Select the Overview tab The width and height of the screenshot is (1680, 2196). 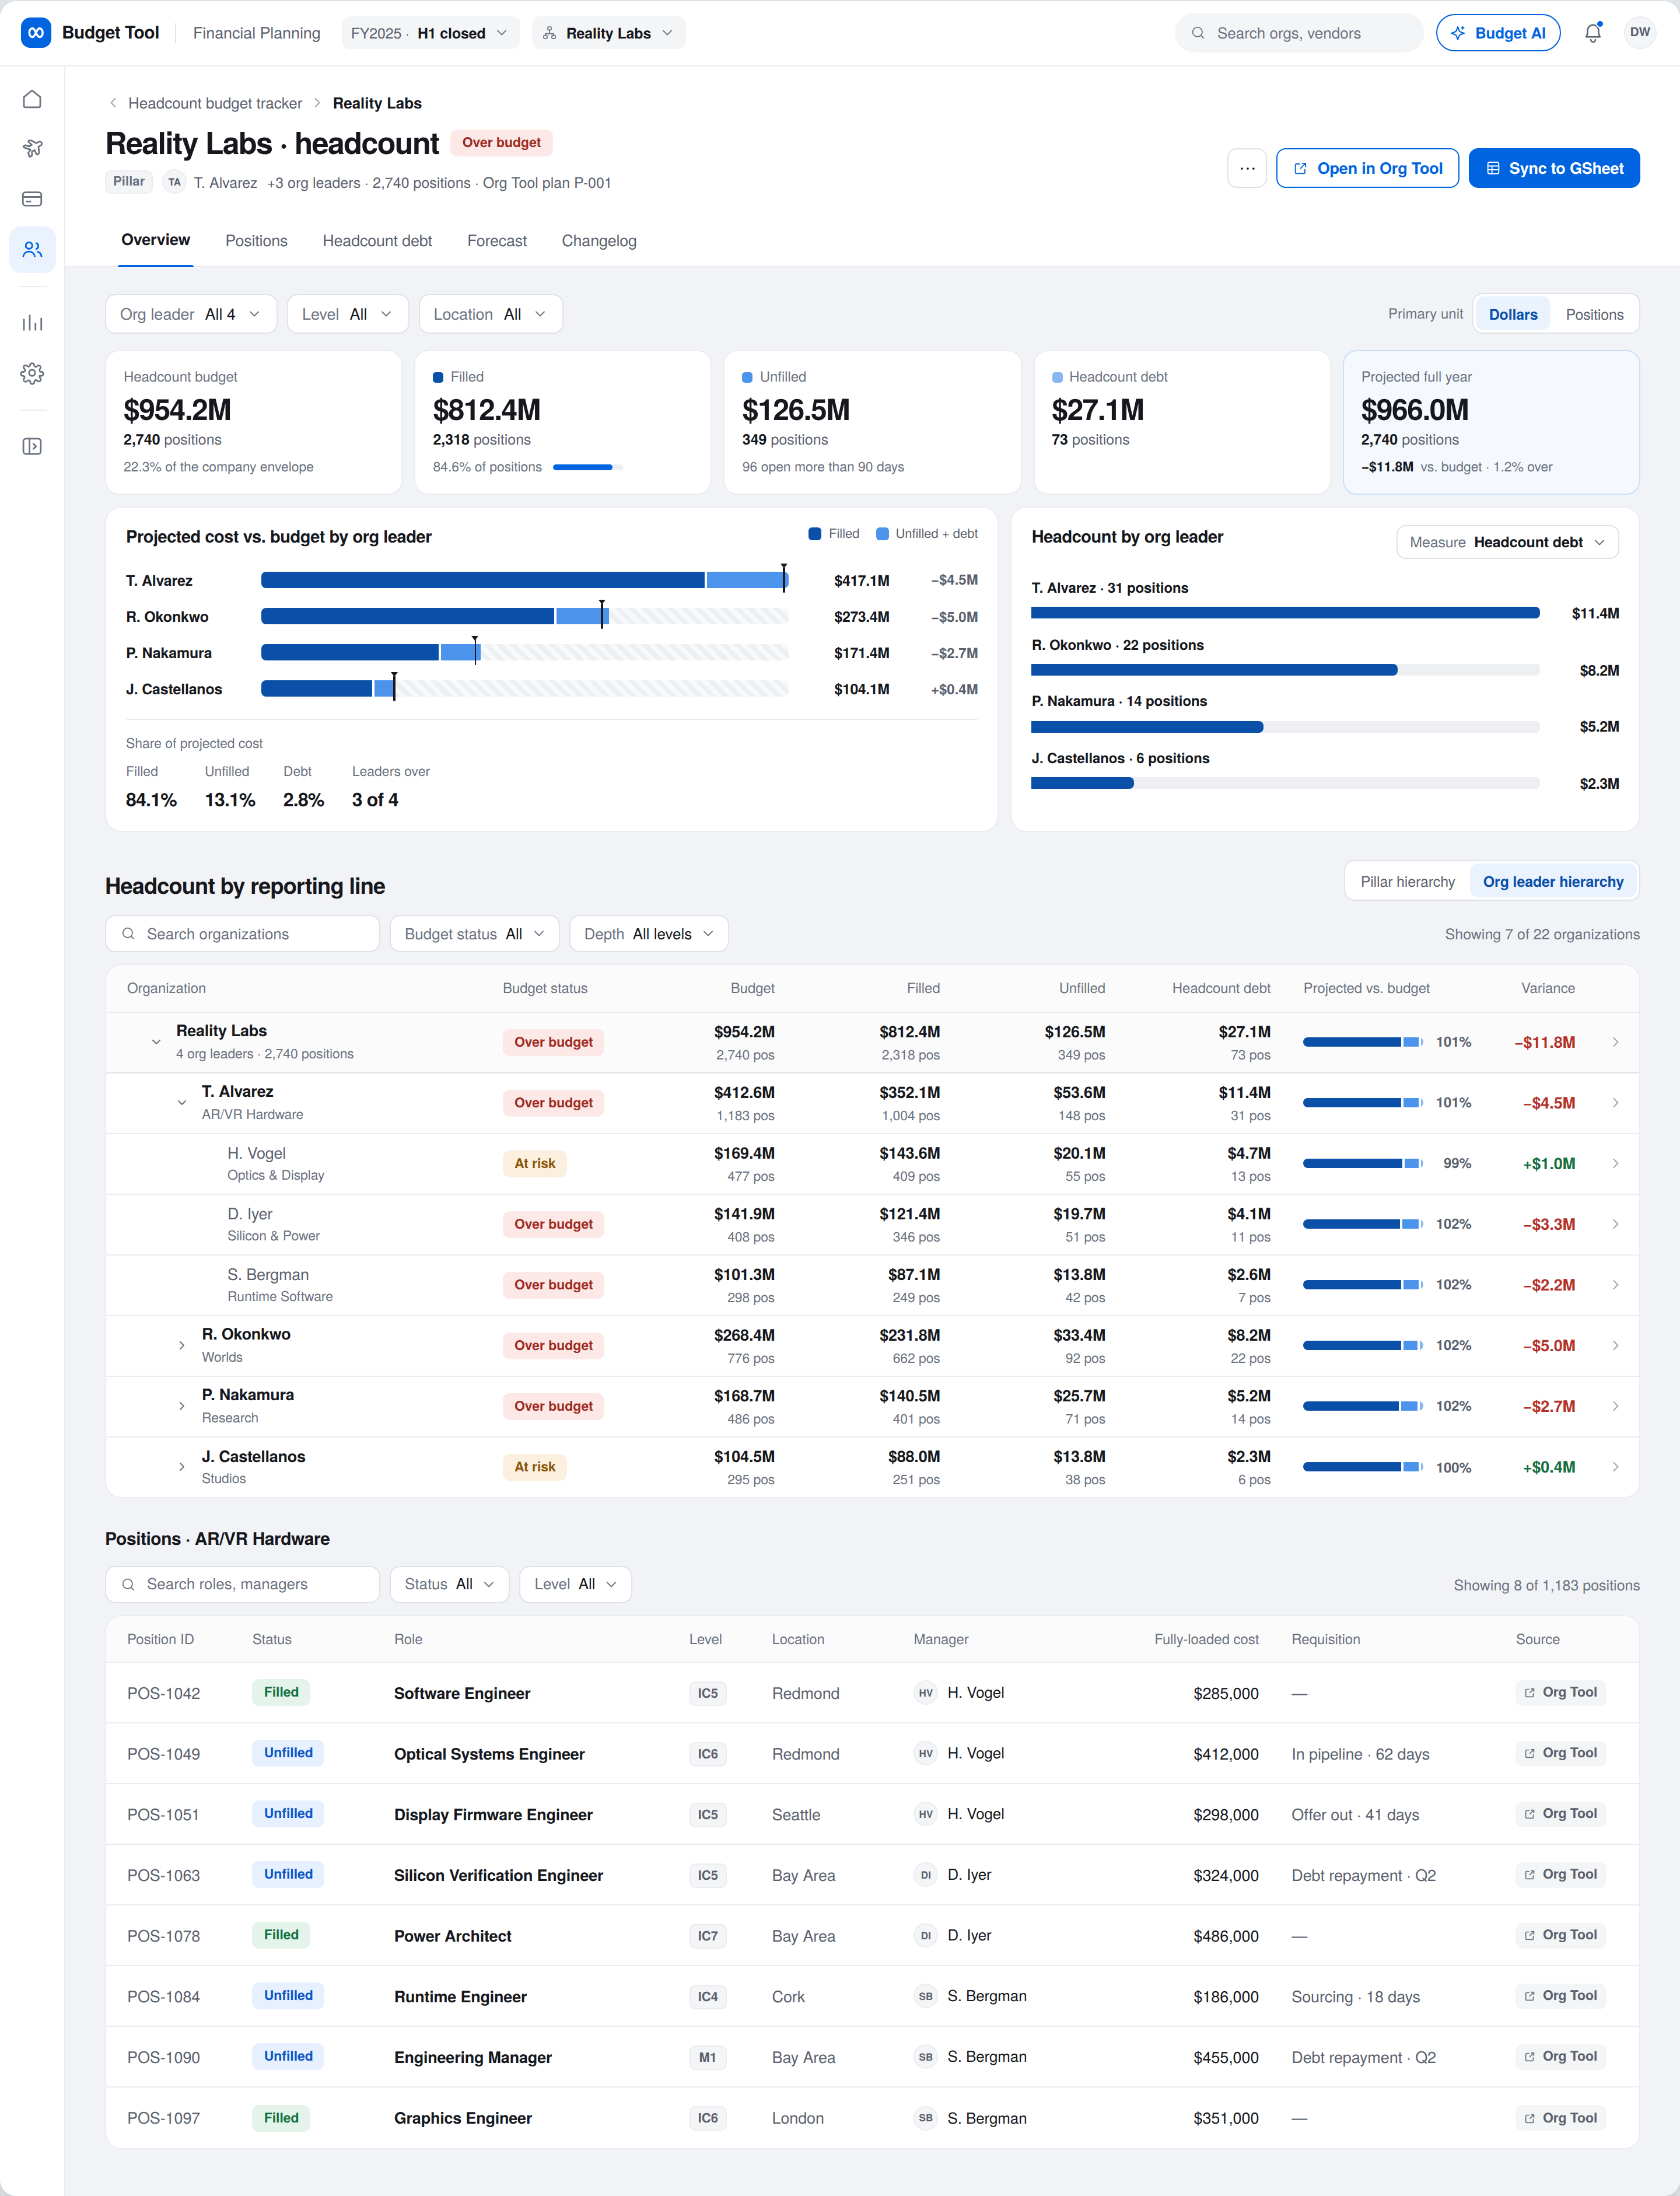155,240
